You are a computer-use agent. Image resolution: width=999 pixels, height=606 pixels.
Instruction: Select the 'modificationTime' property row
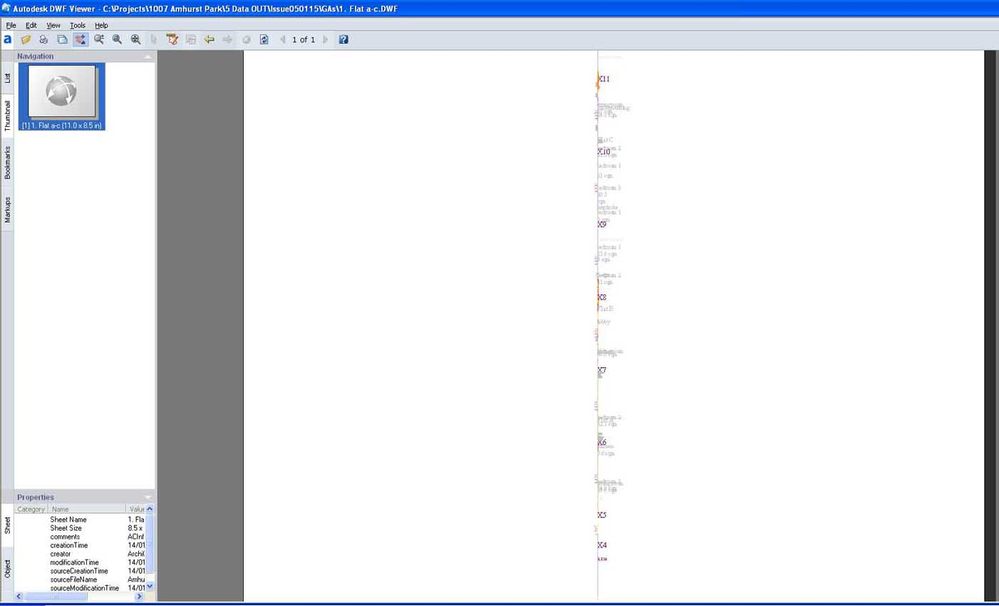click(80, 563)
